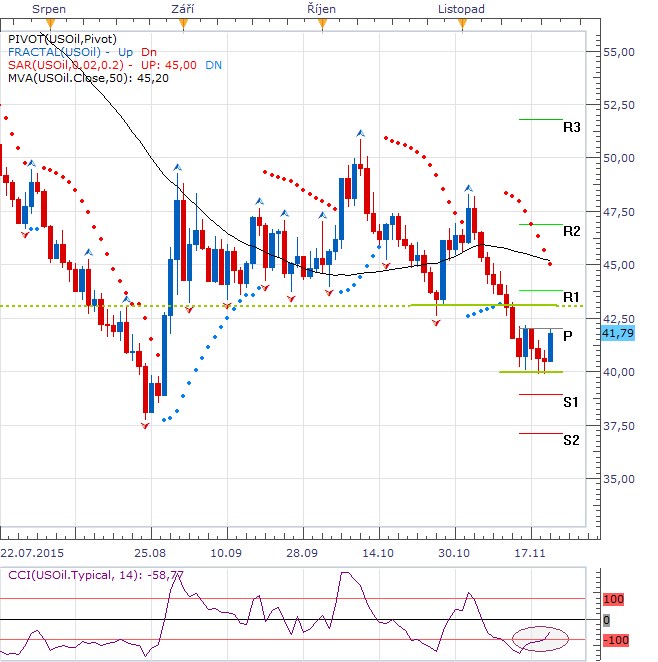Screen dimensions: 658x662
Task: Click the Říjen month marker arrow
Action: tap(322, 24)
